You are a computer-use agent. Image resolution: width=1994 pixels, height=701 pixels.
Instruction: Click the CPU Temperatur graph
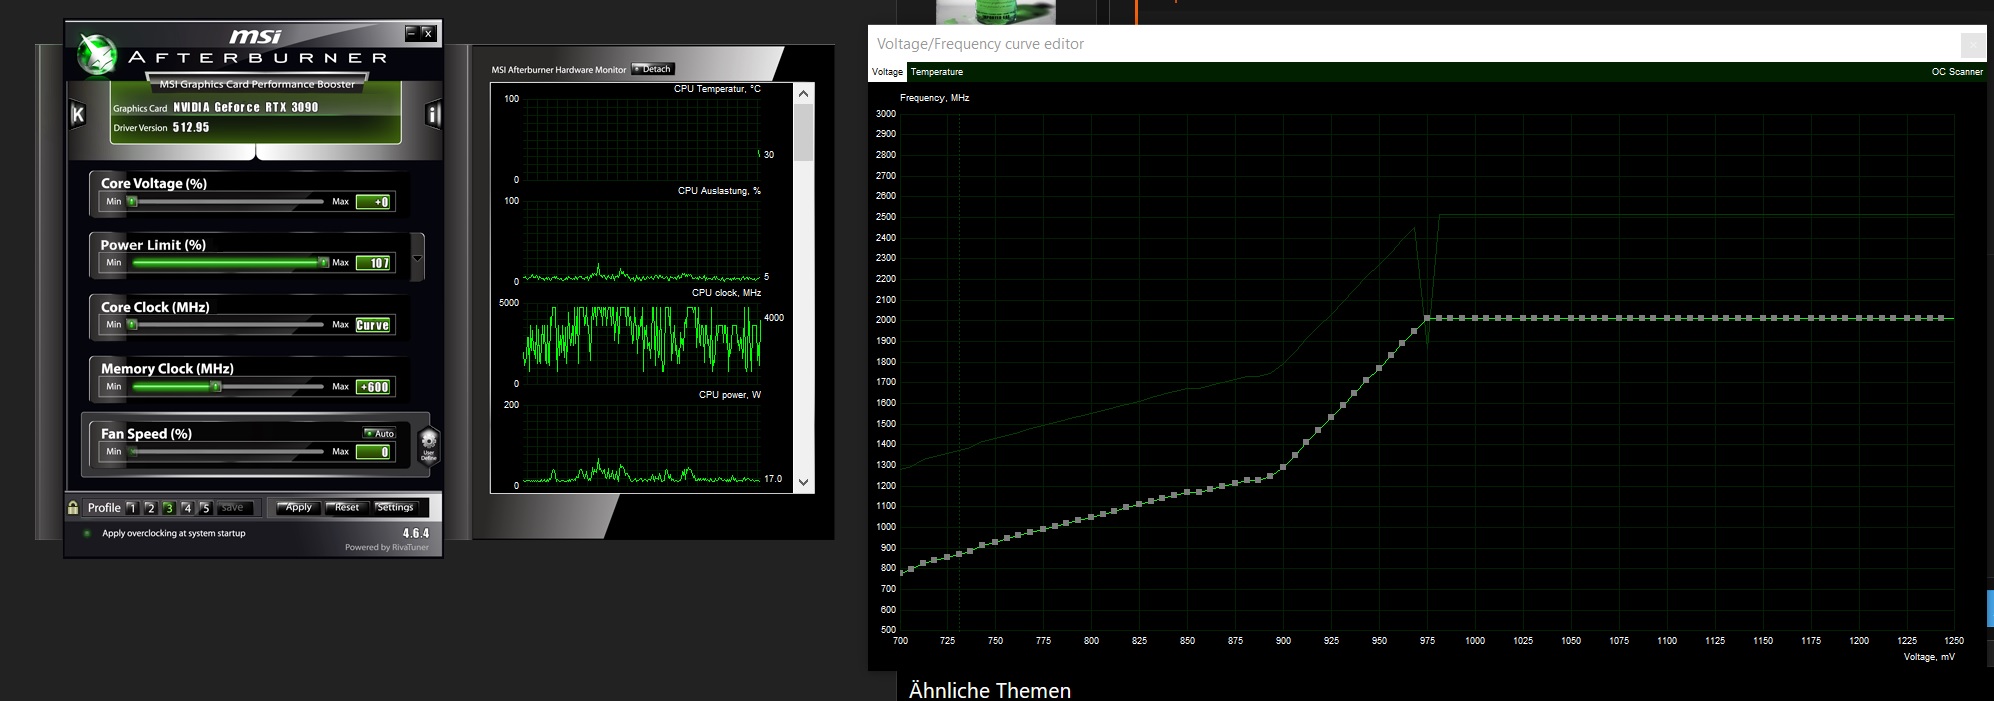pos(642,139)
